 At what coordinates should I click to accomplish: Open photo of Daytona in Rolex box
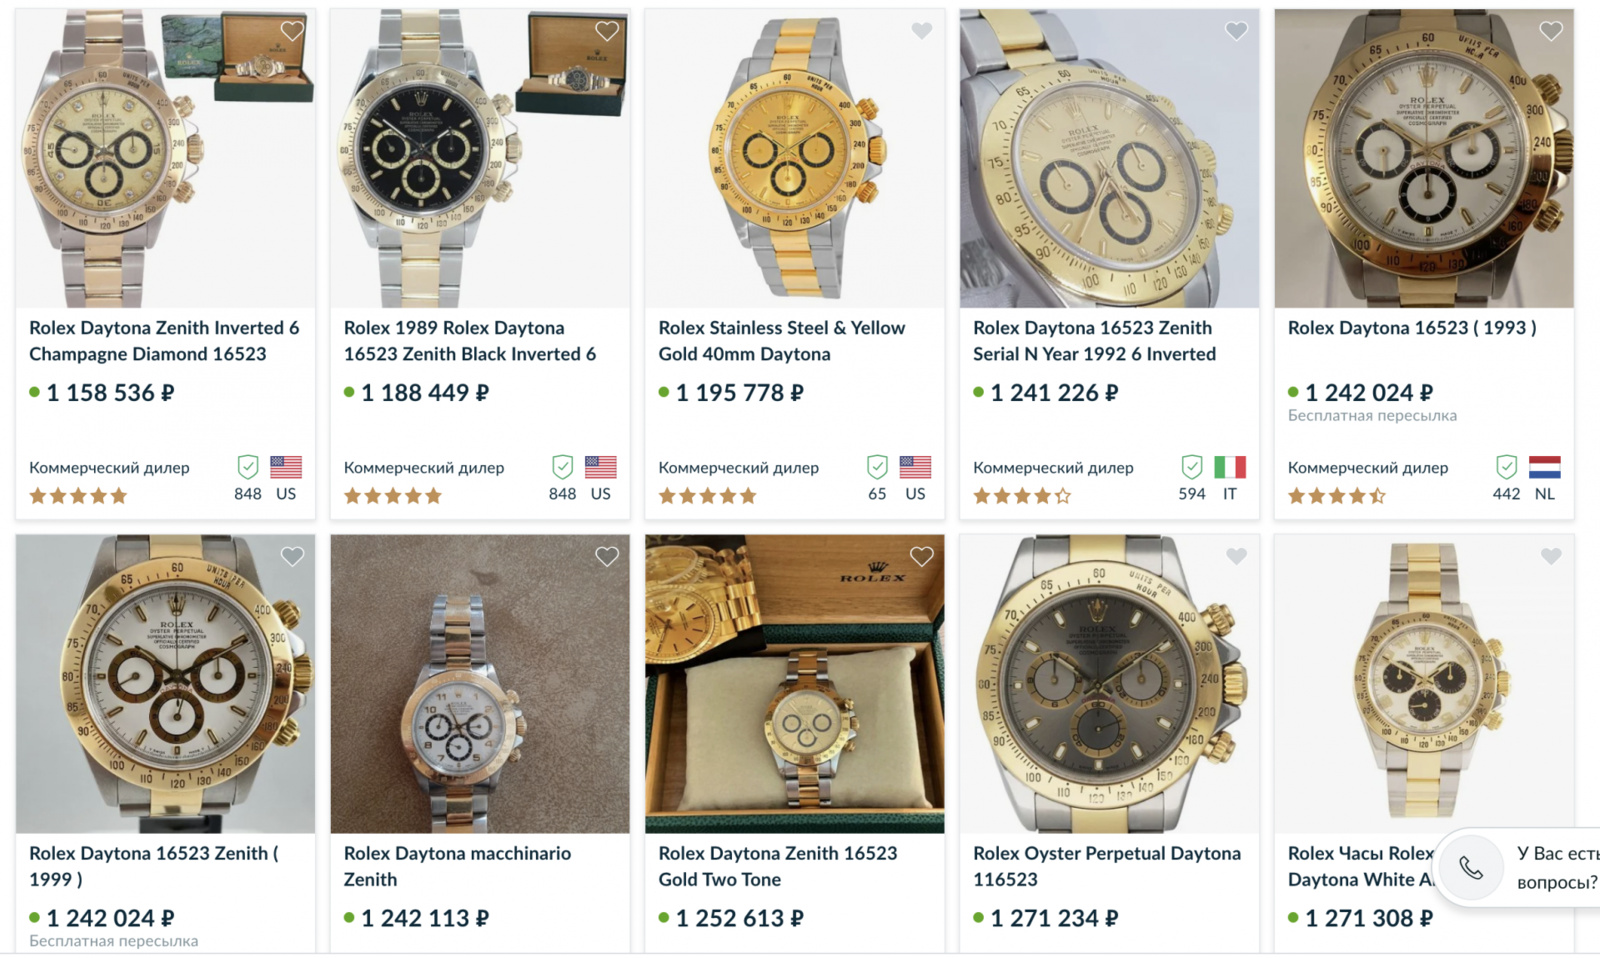795,684
